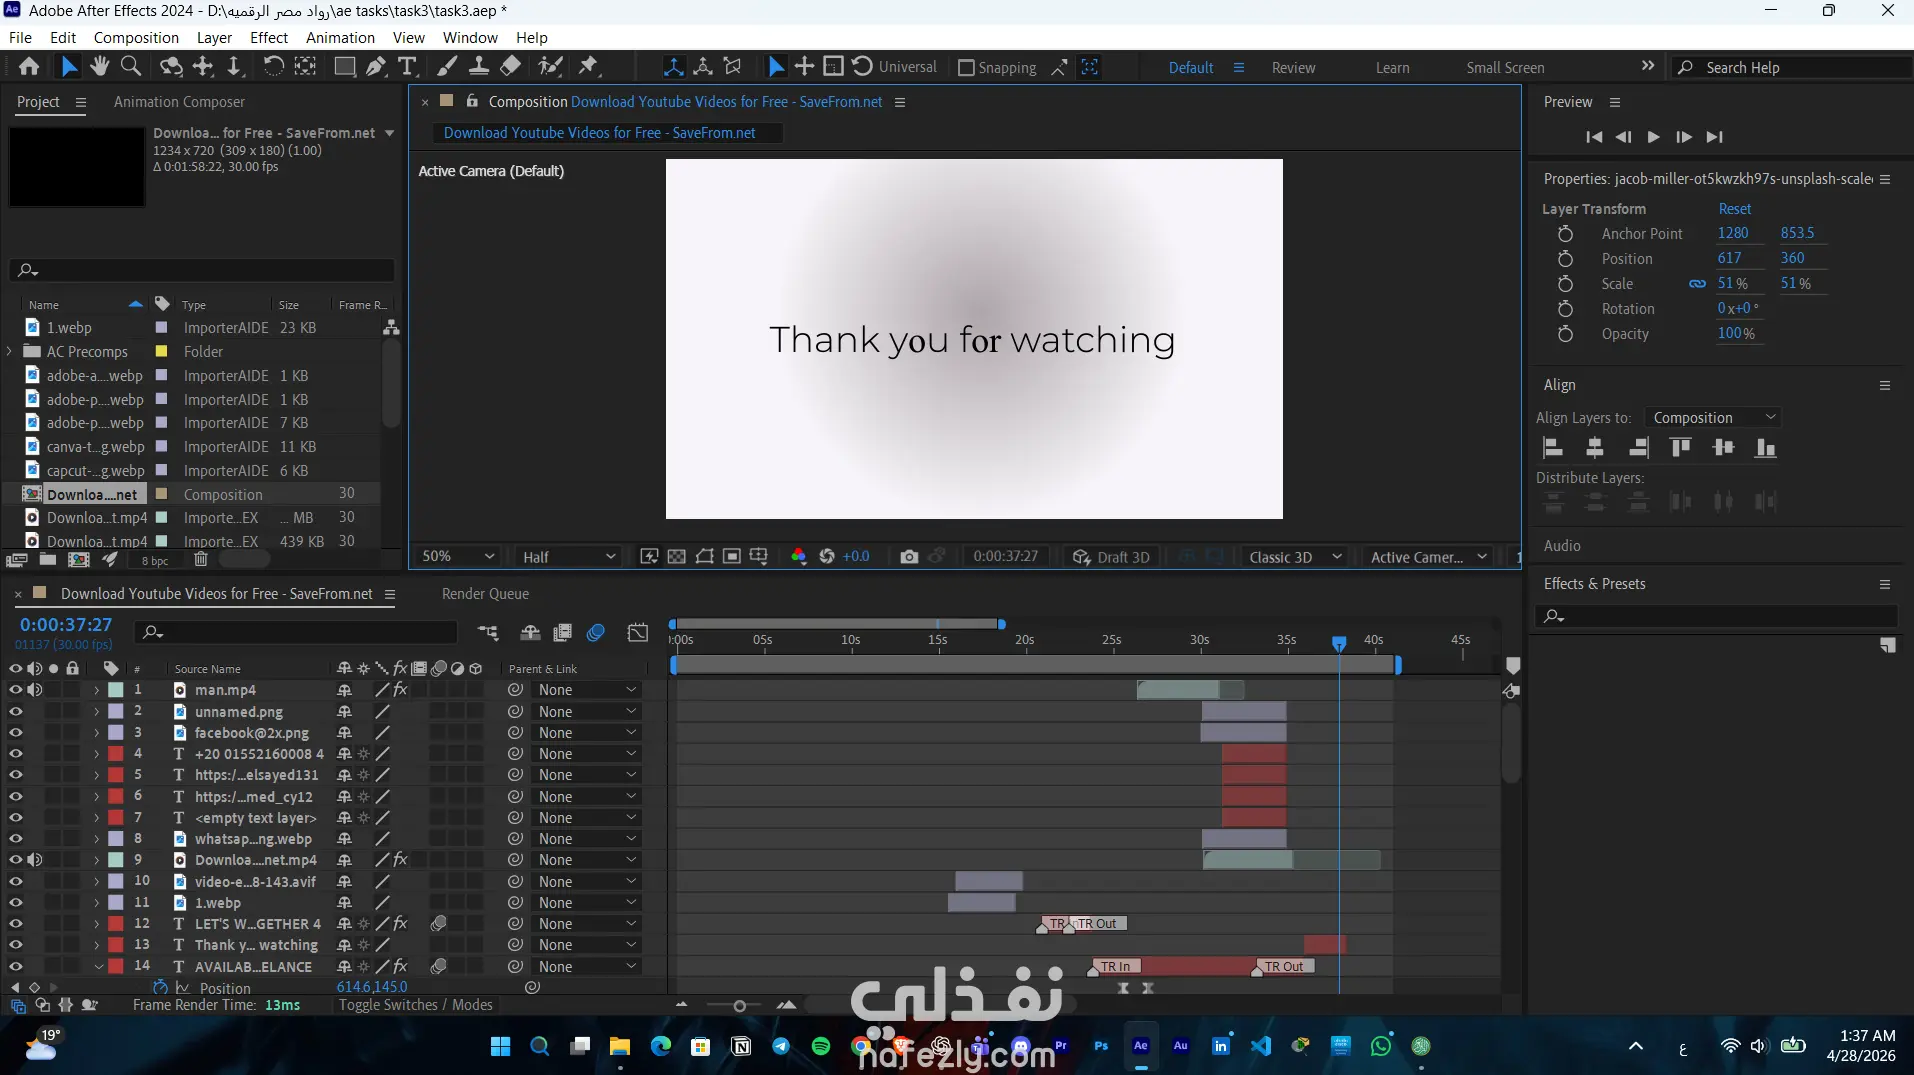The height and width of the screenshot is (1075, 1914).
Task: Click the snapshot camera icon in viewer
Action: pyautogui.click(x=909, y=557)
